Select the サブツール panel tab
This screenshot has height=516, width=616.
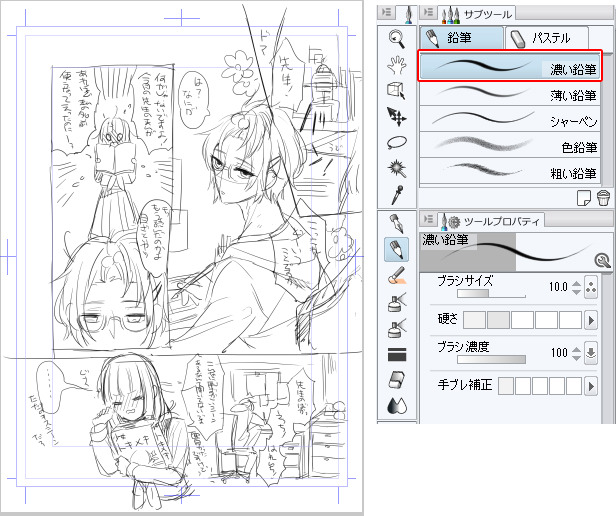coord(478,15)
